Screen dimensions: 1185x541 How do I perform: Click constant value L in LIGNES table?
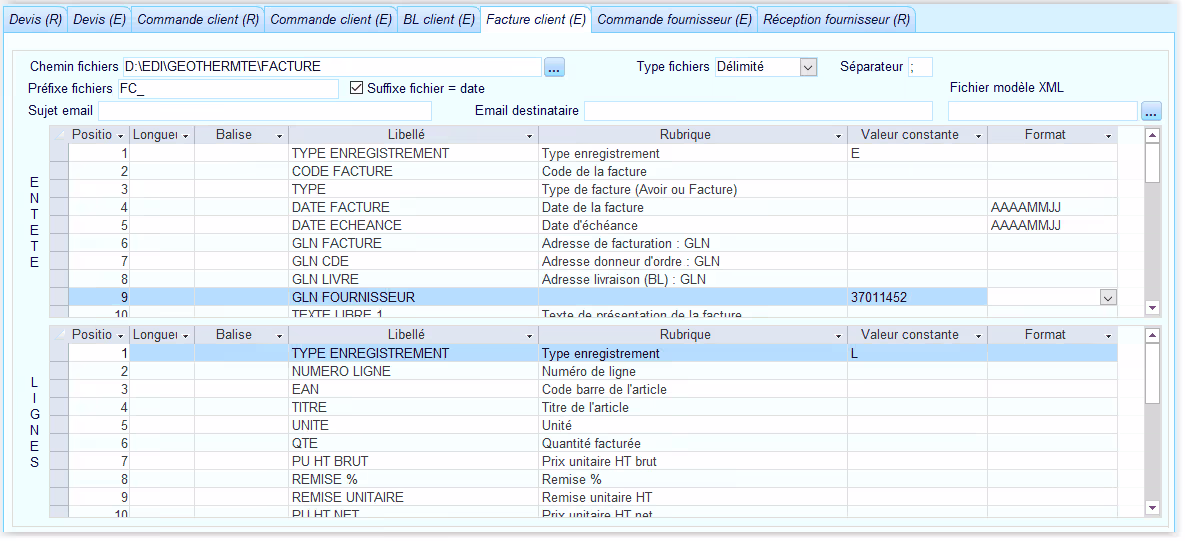pyautogui.click(x=917, y=354)
